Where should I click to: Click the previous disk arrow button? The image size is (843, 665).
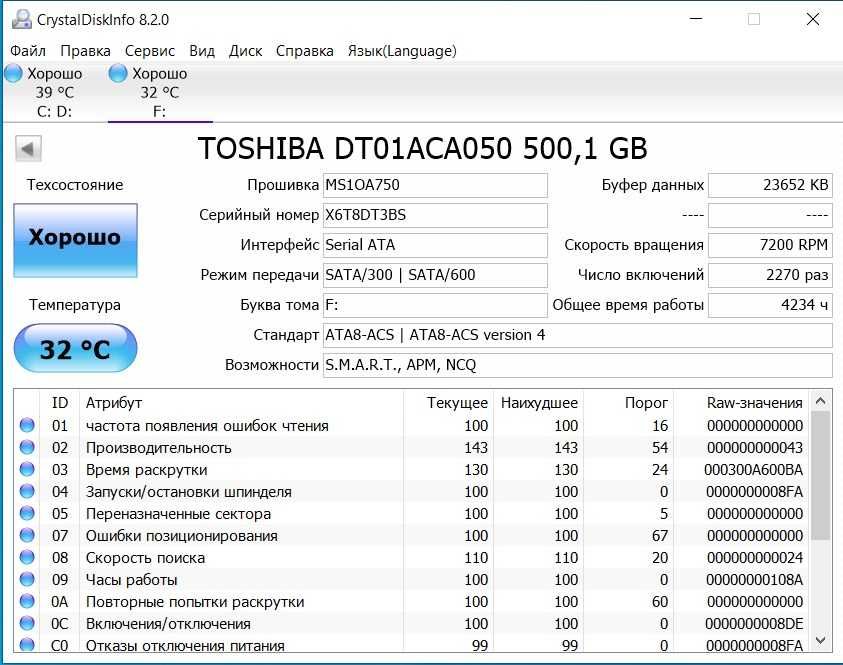pos(28,149)
